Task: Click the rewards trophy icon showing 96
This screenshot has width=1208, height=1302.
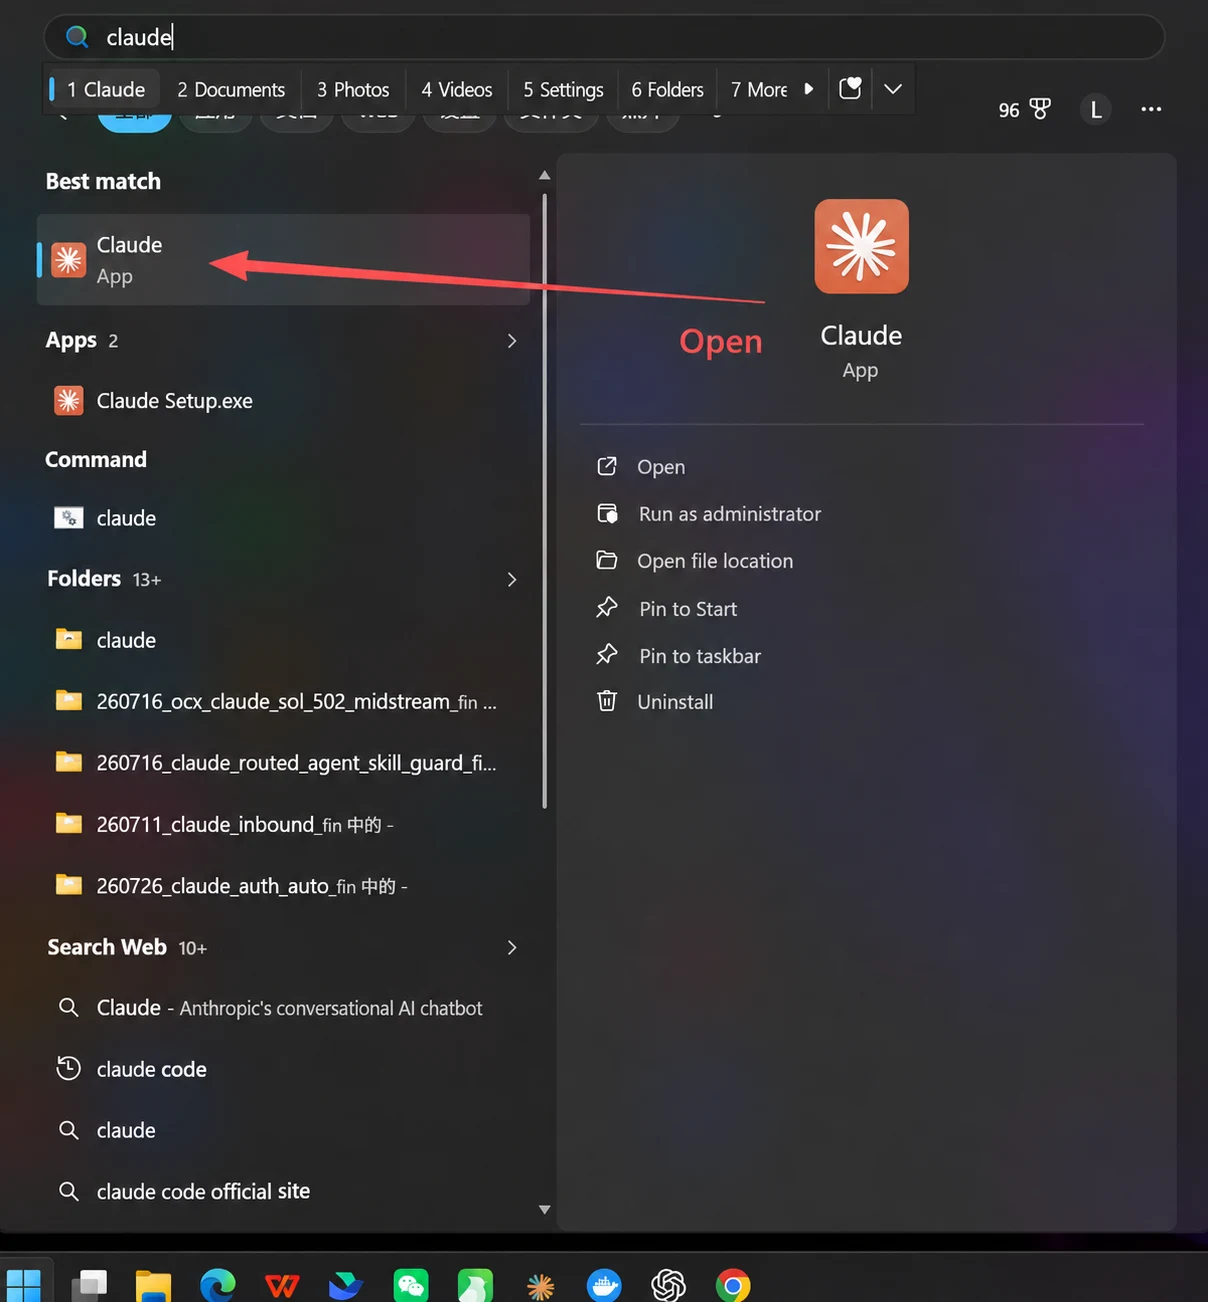Action: click(x=1040, y=109)
